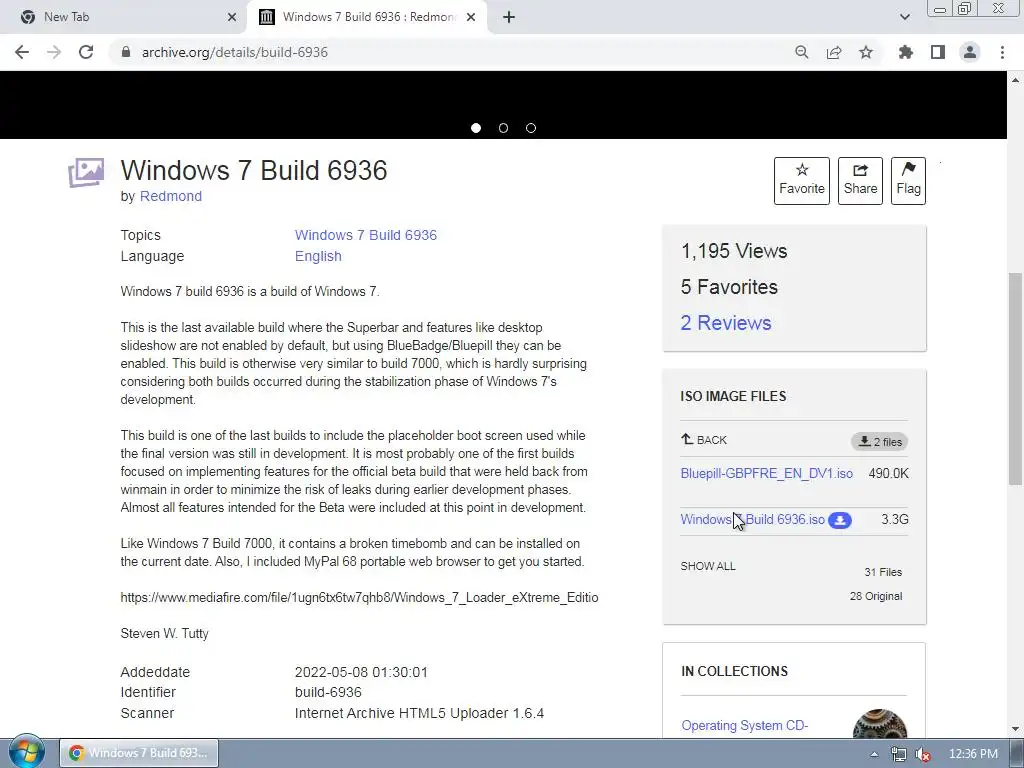This screenshot has height=768, width=1024.
Task: Open the Chrome profile avatar
Action: coord(970,52)
